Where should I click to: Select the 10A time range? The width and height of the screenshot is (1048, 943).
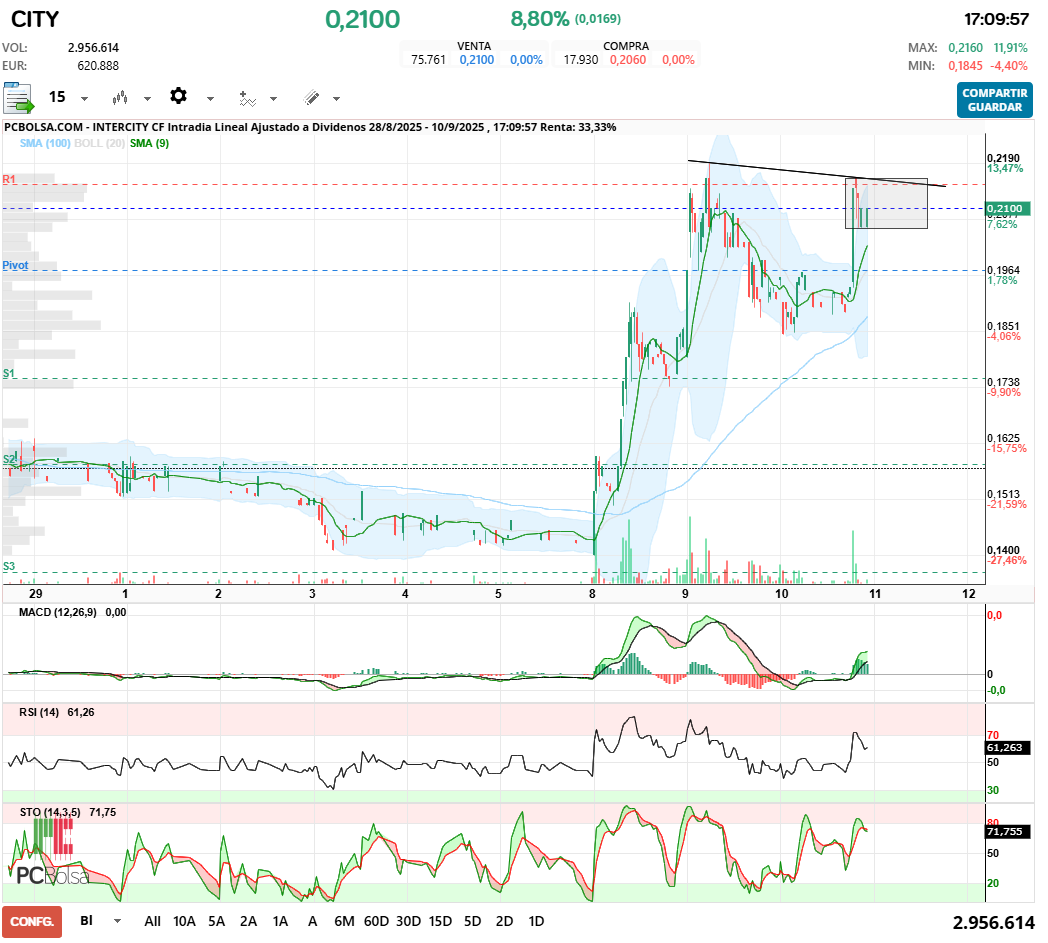pyautogui.click(x=184, y=922)
